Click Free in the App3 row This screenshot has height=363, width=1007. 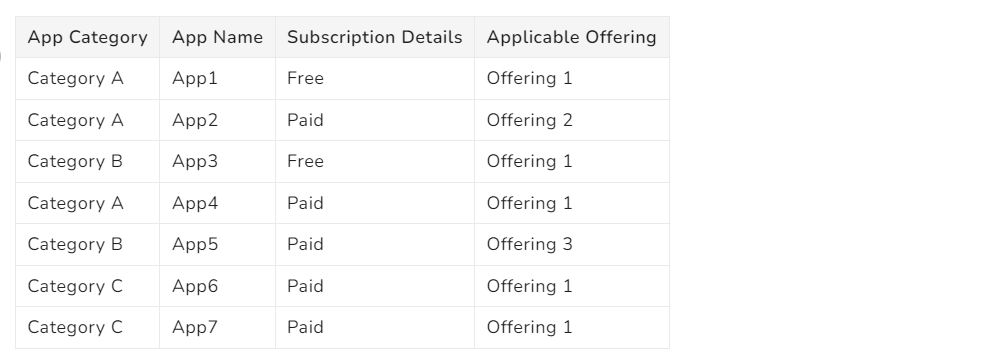pyautogui.click(x=305, y=161)
